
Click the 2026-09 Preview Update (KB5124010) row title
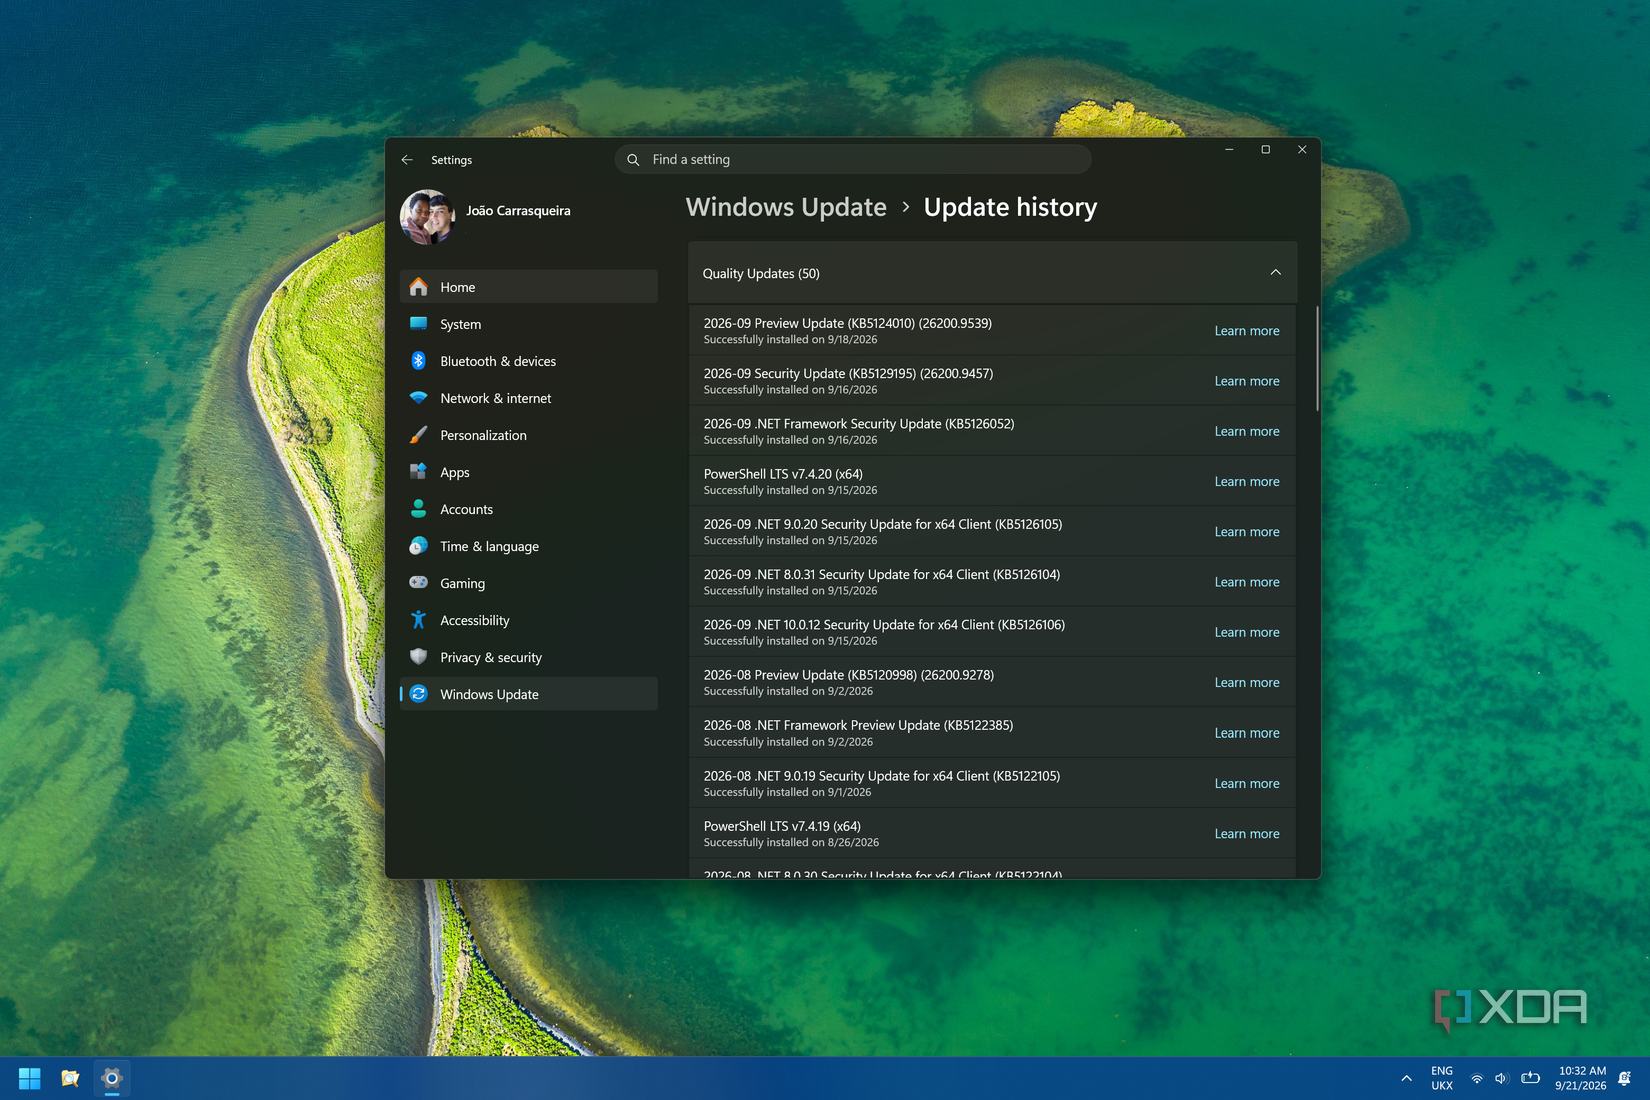tap(848, 323)
